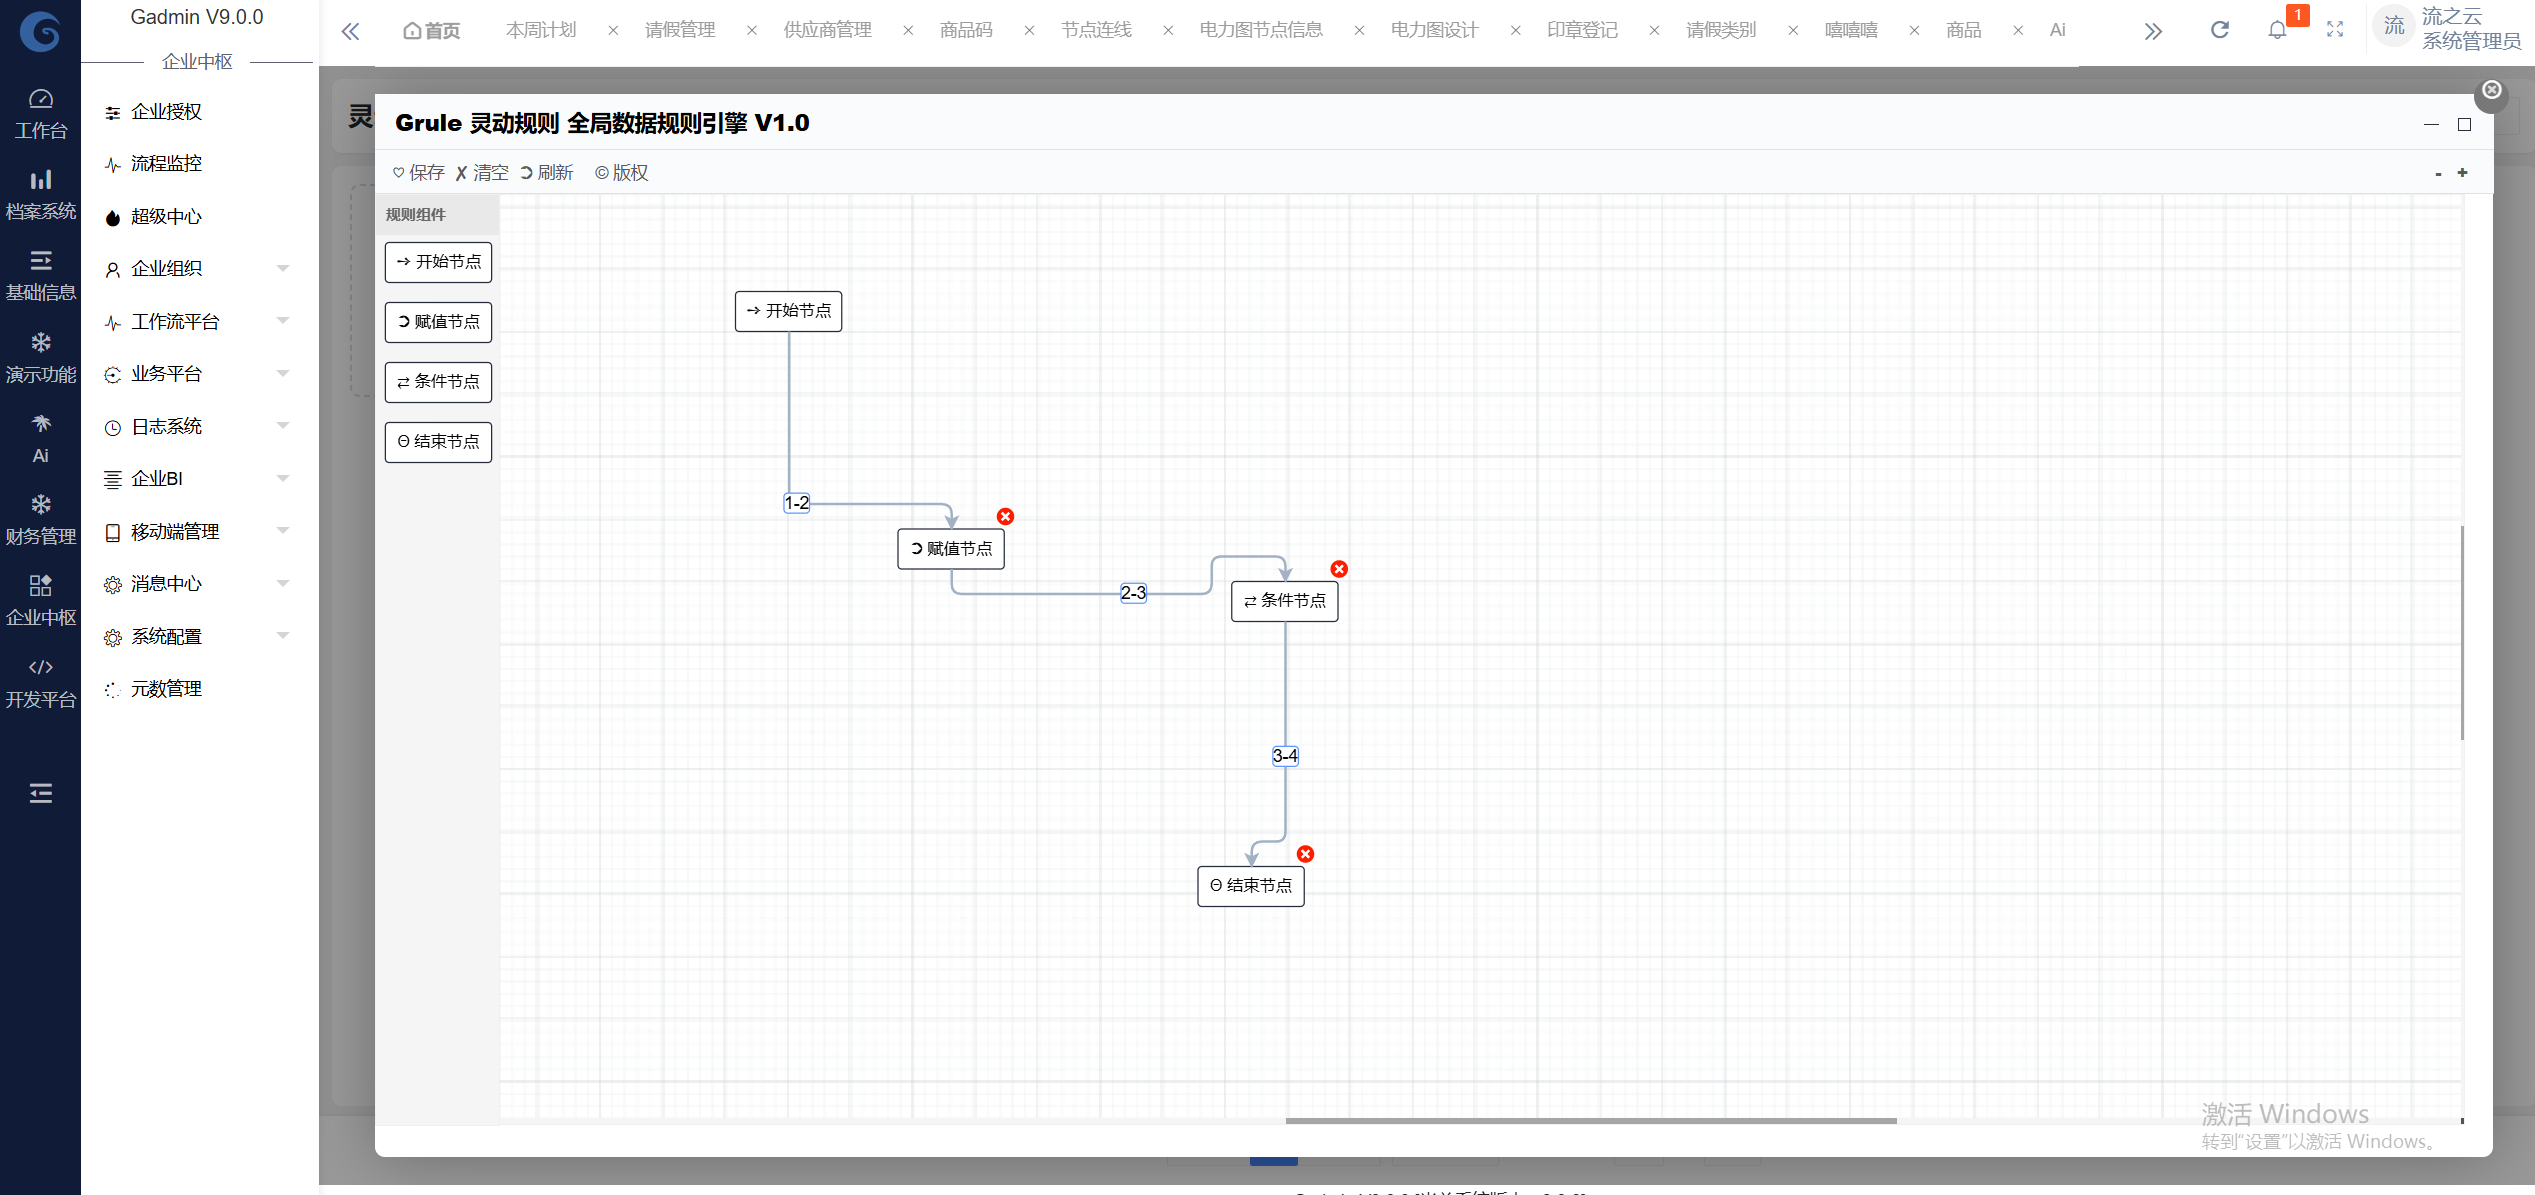Select the 2-3 connection label
The width and height of the screenshot is (2535, 1195).
[x=1132, y=593]
